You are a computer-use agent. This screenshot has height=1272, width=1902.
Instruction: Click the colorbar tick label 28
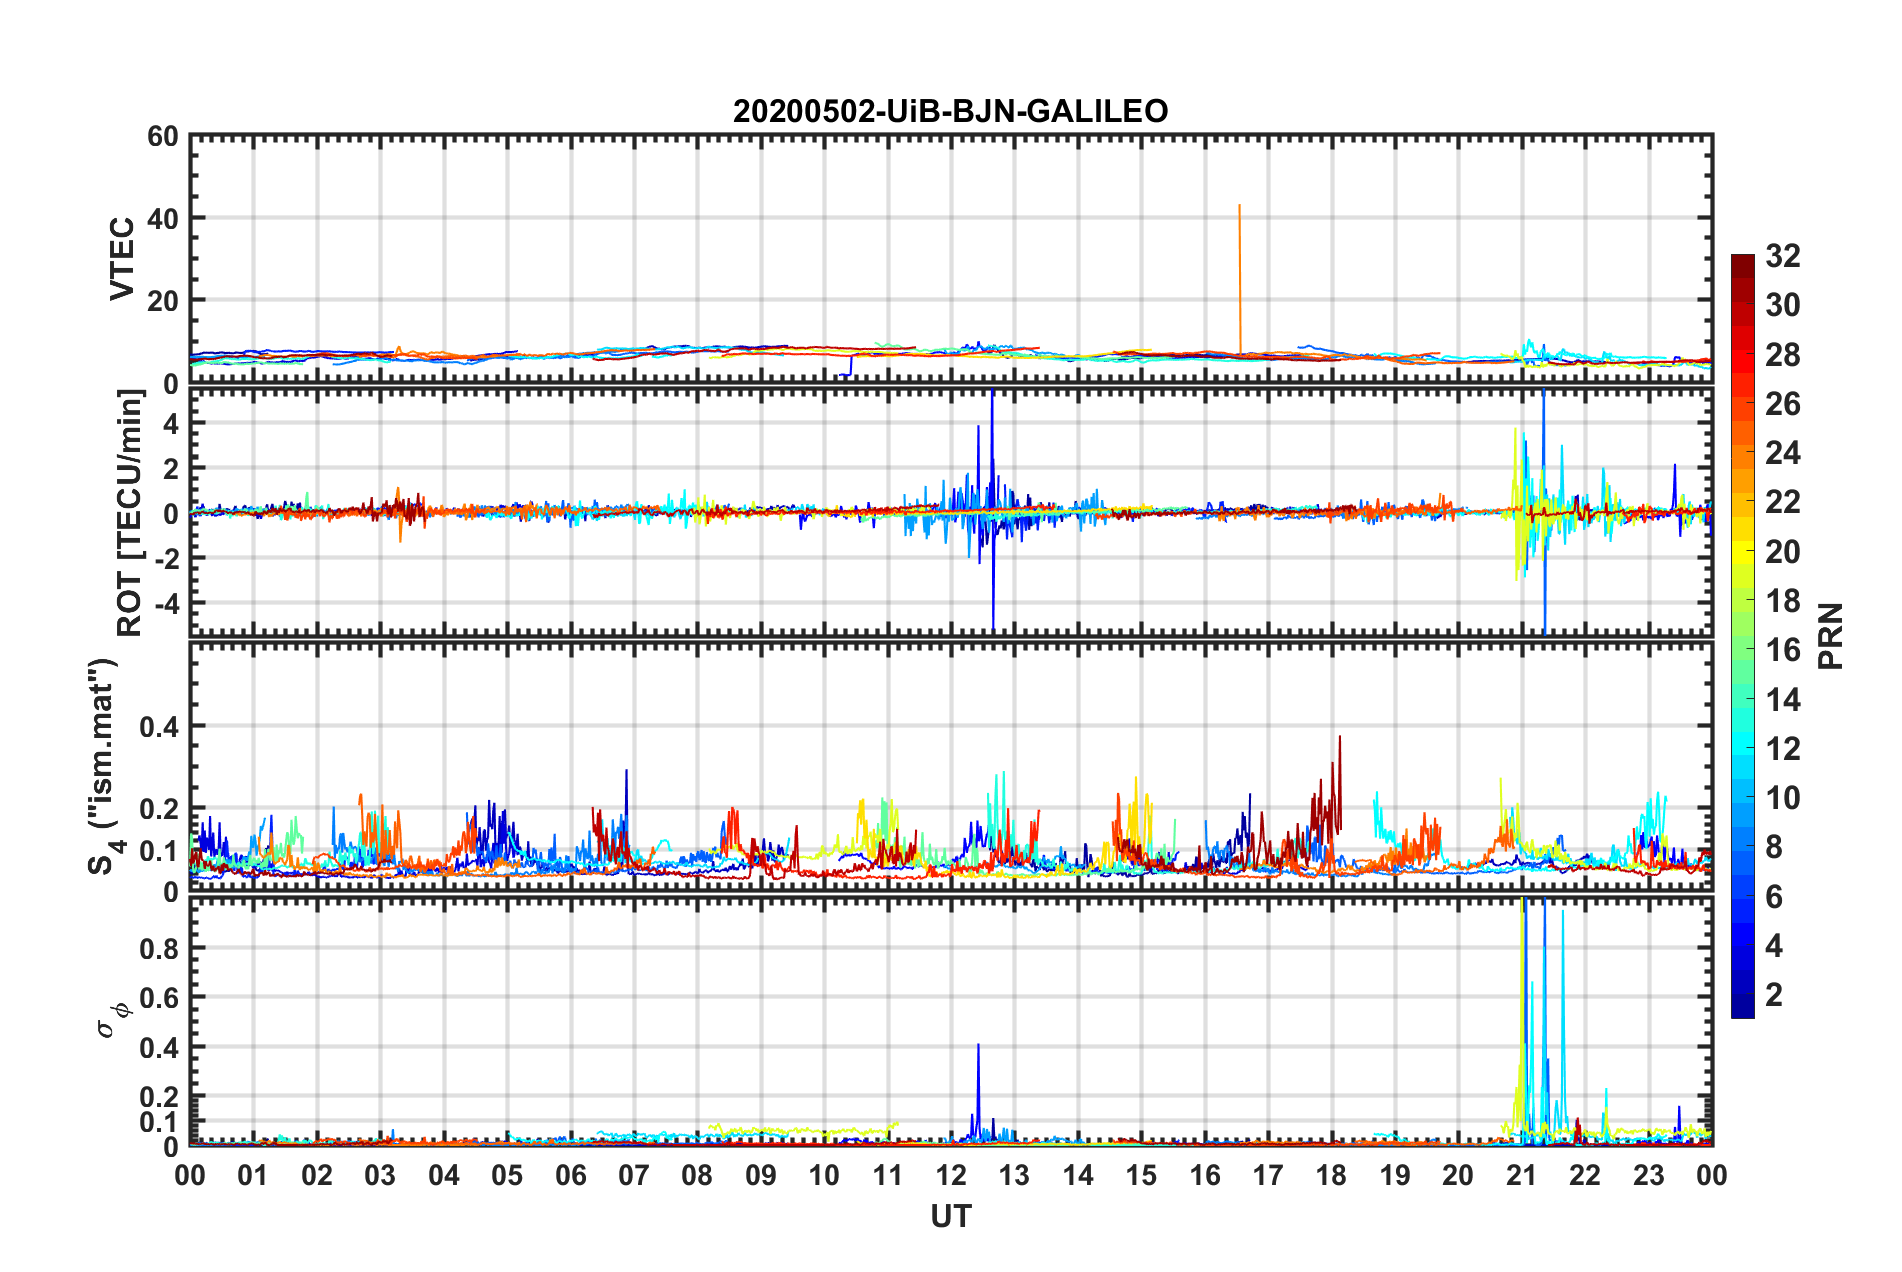(1783, 355)
